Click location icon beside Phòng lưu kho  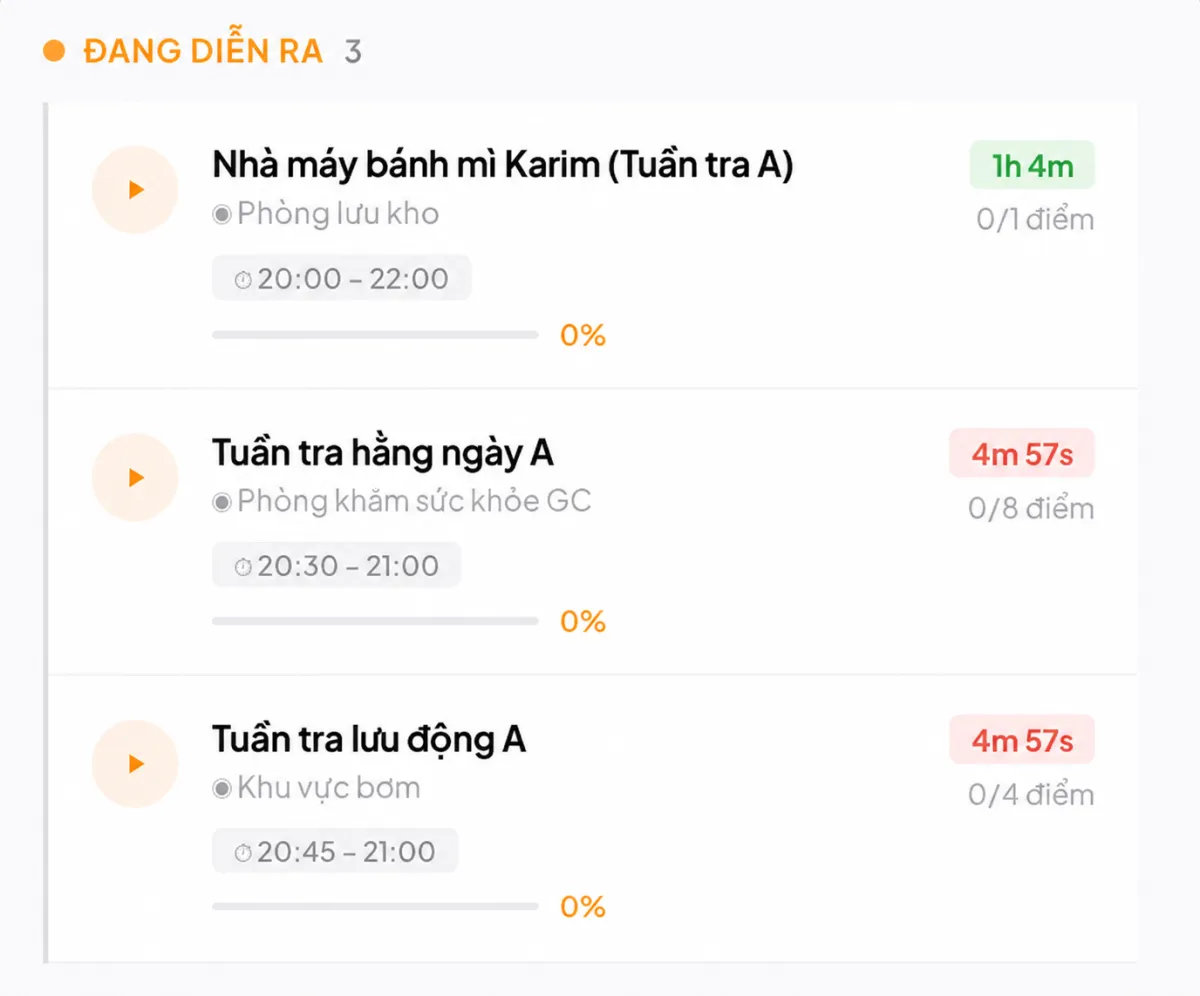[x=222, y=215]
